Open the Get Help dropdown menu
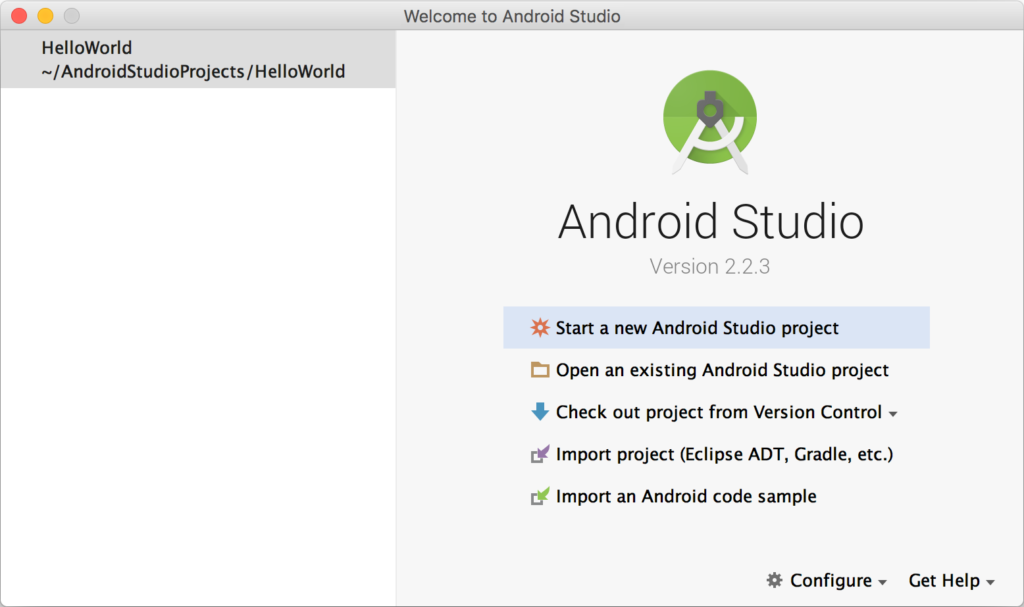Screen dimensions: 1024x607 point(952,580)
